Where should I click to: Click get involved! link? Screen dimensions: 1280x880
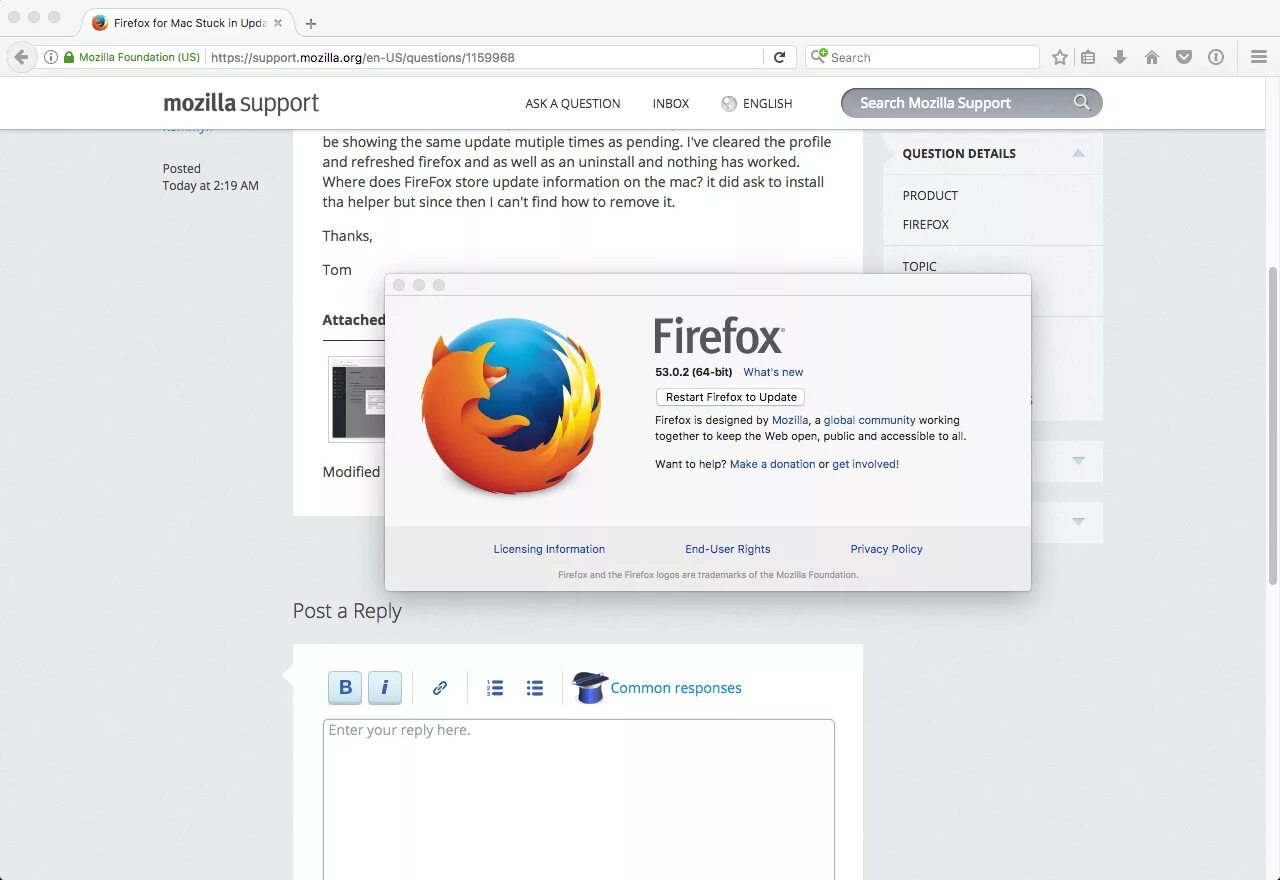pyautogui.click(x=865, y=464)
